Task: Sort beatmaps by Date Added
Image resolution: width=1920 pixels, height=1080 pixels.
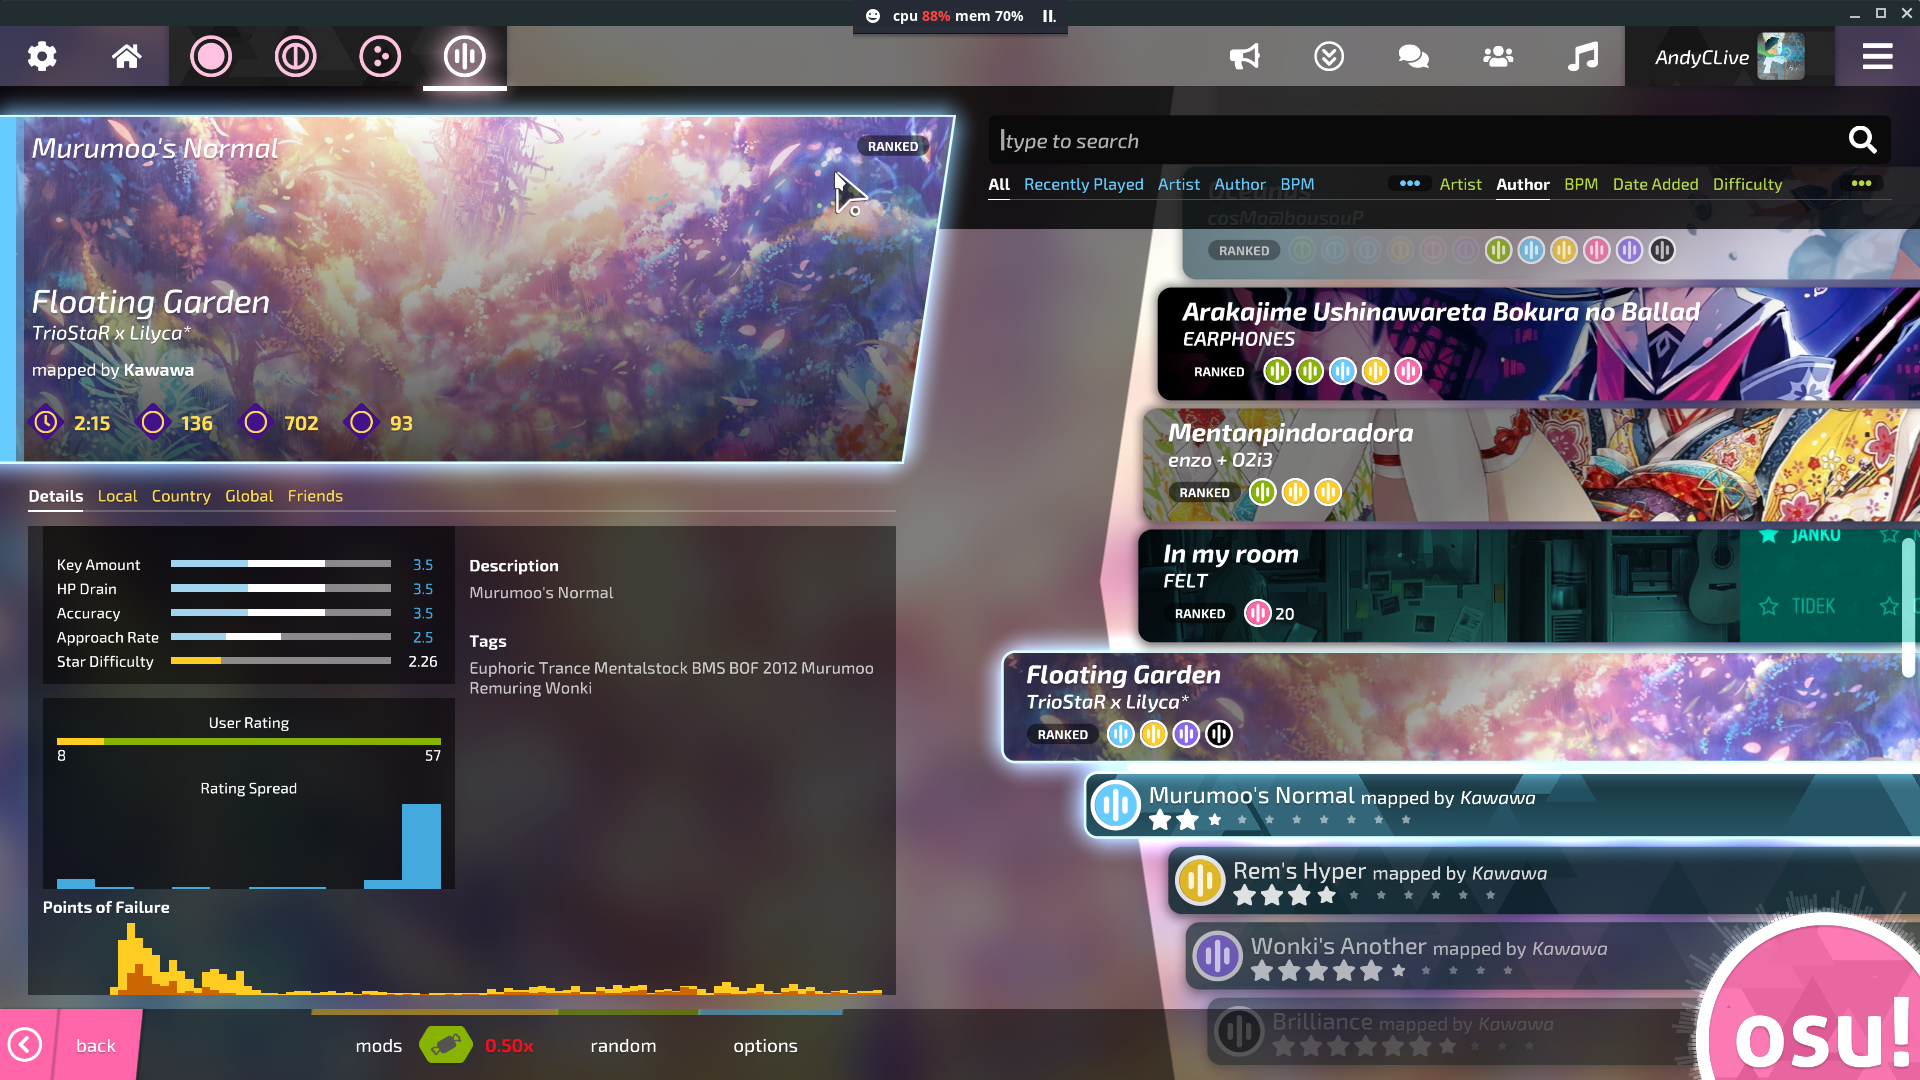Action: 1655,184
